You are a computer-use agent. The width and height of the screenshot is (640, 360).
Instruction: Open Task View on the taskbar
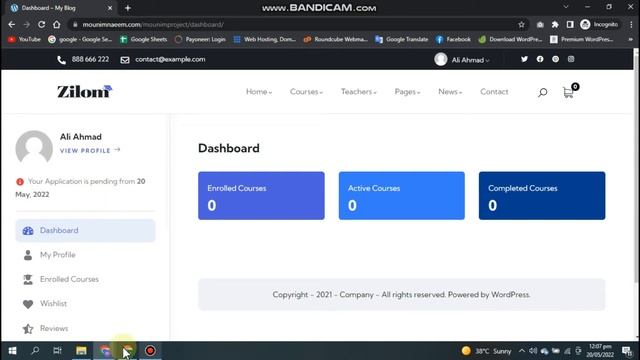coord(58,351)
